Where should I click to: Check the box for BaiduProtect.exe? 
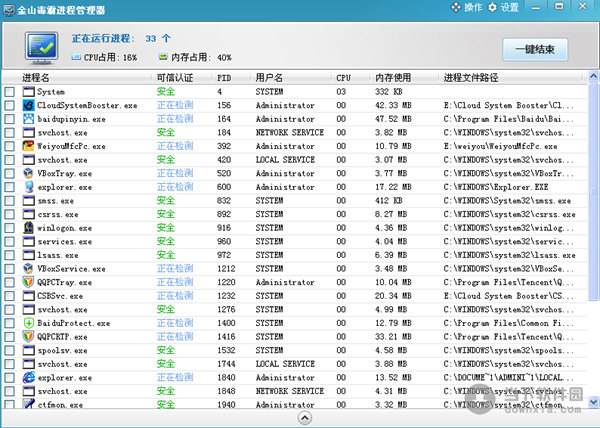click(x=10, y=323)
